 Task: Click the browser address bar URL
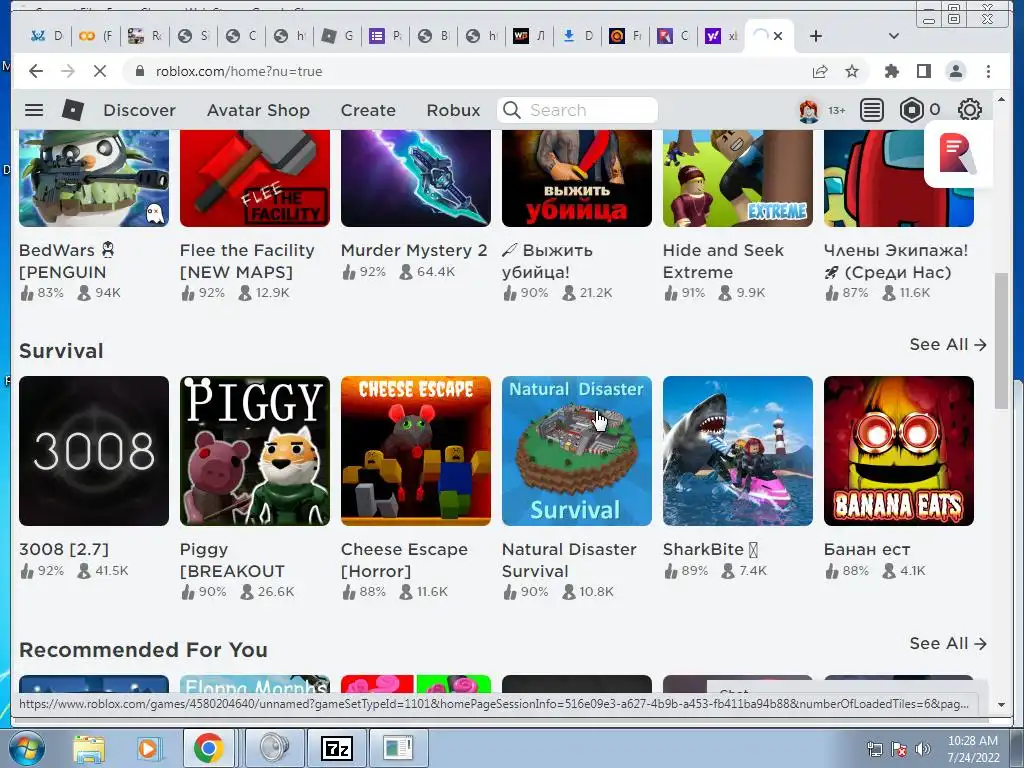click(238, 71)
